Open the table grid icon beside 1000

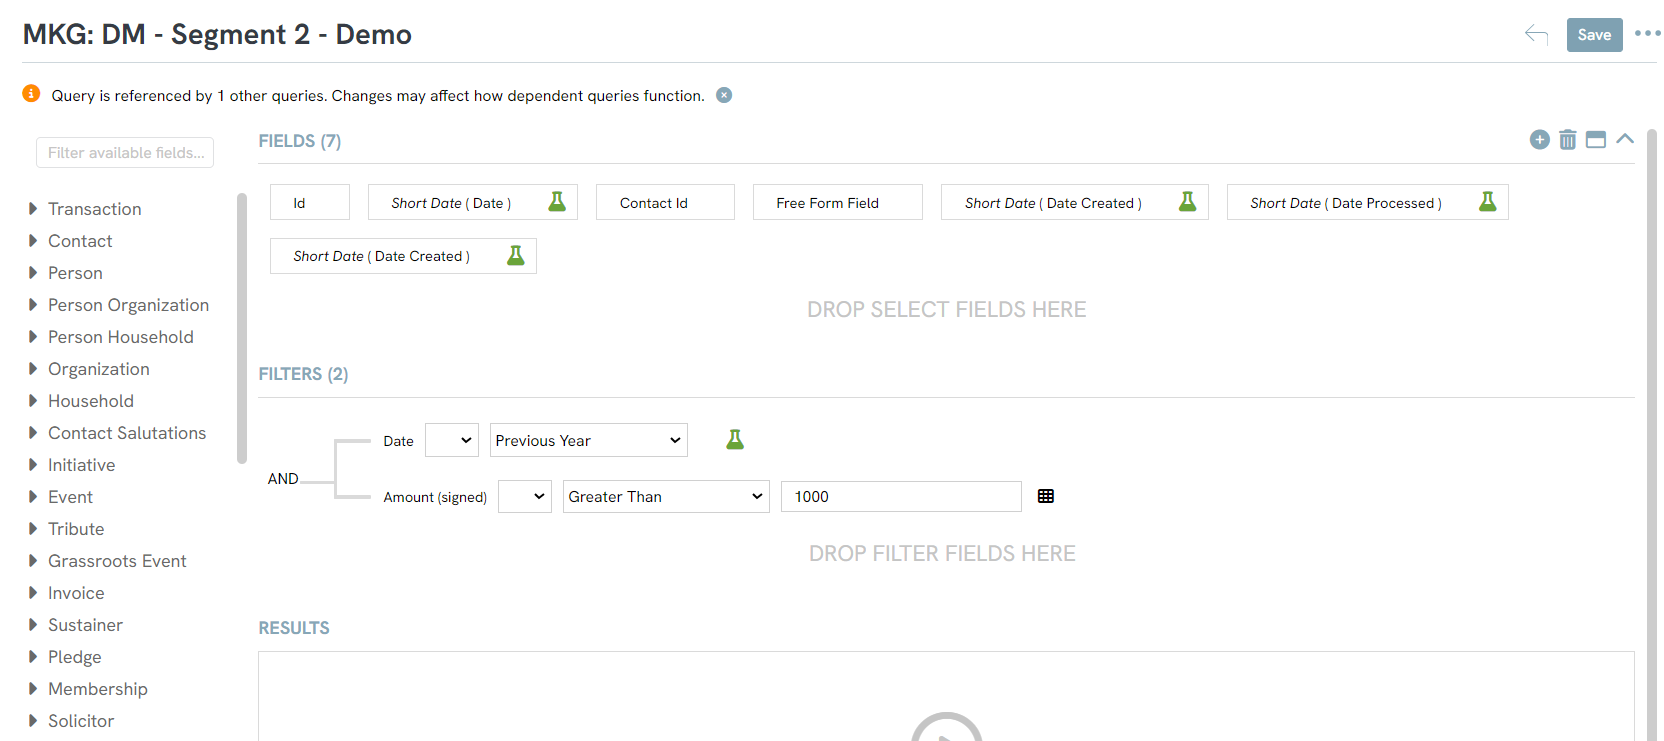1046,496
